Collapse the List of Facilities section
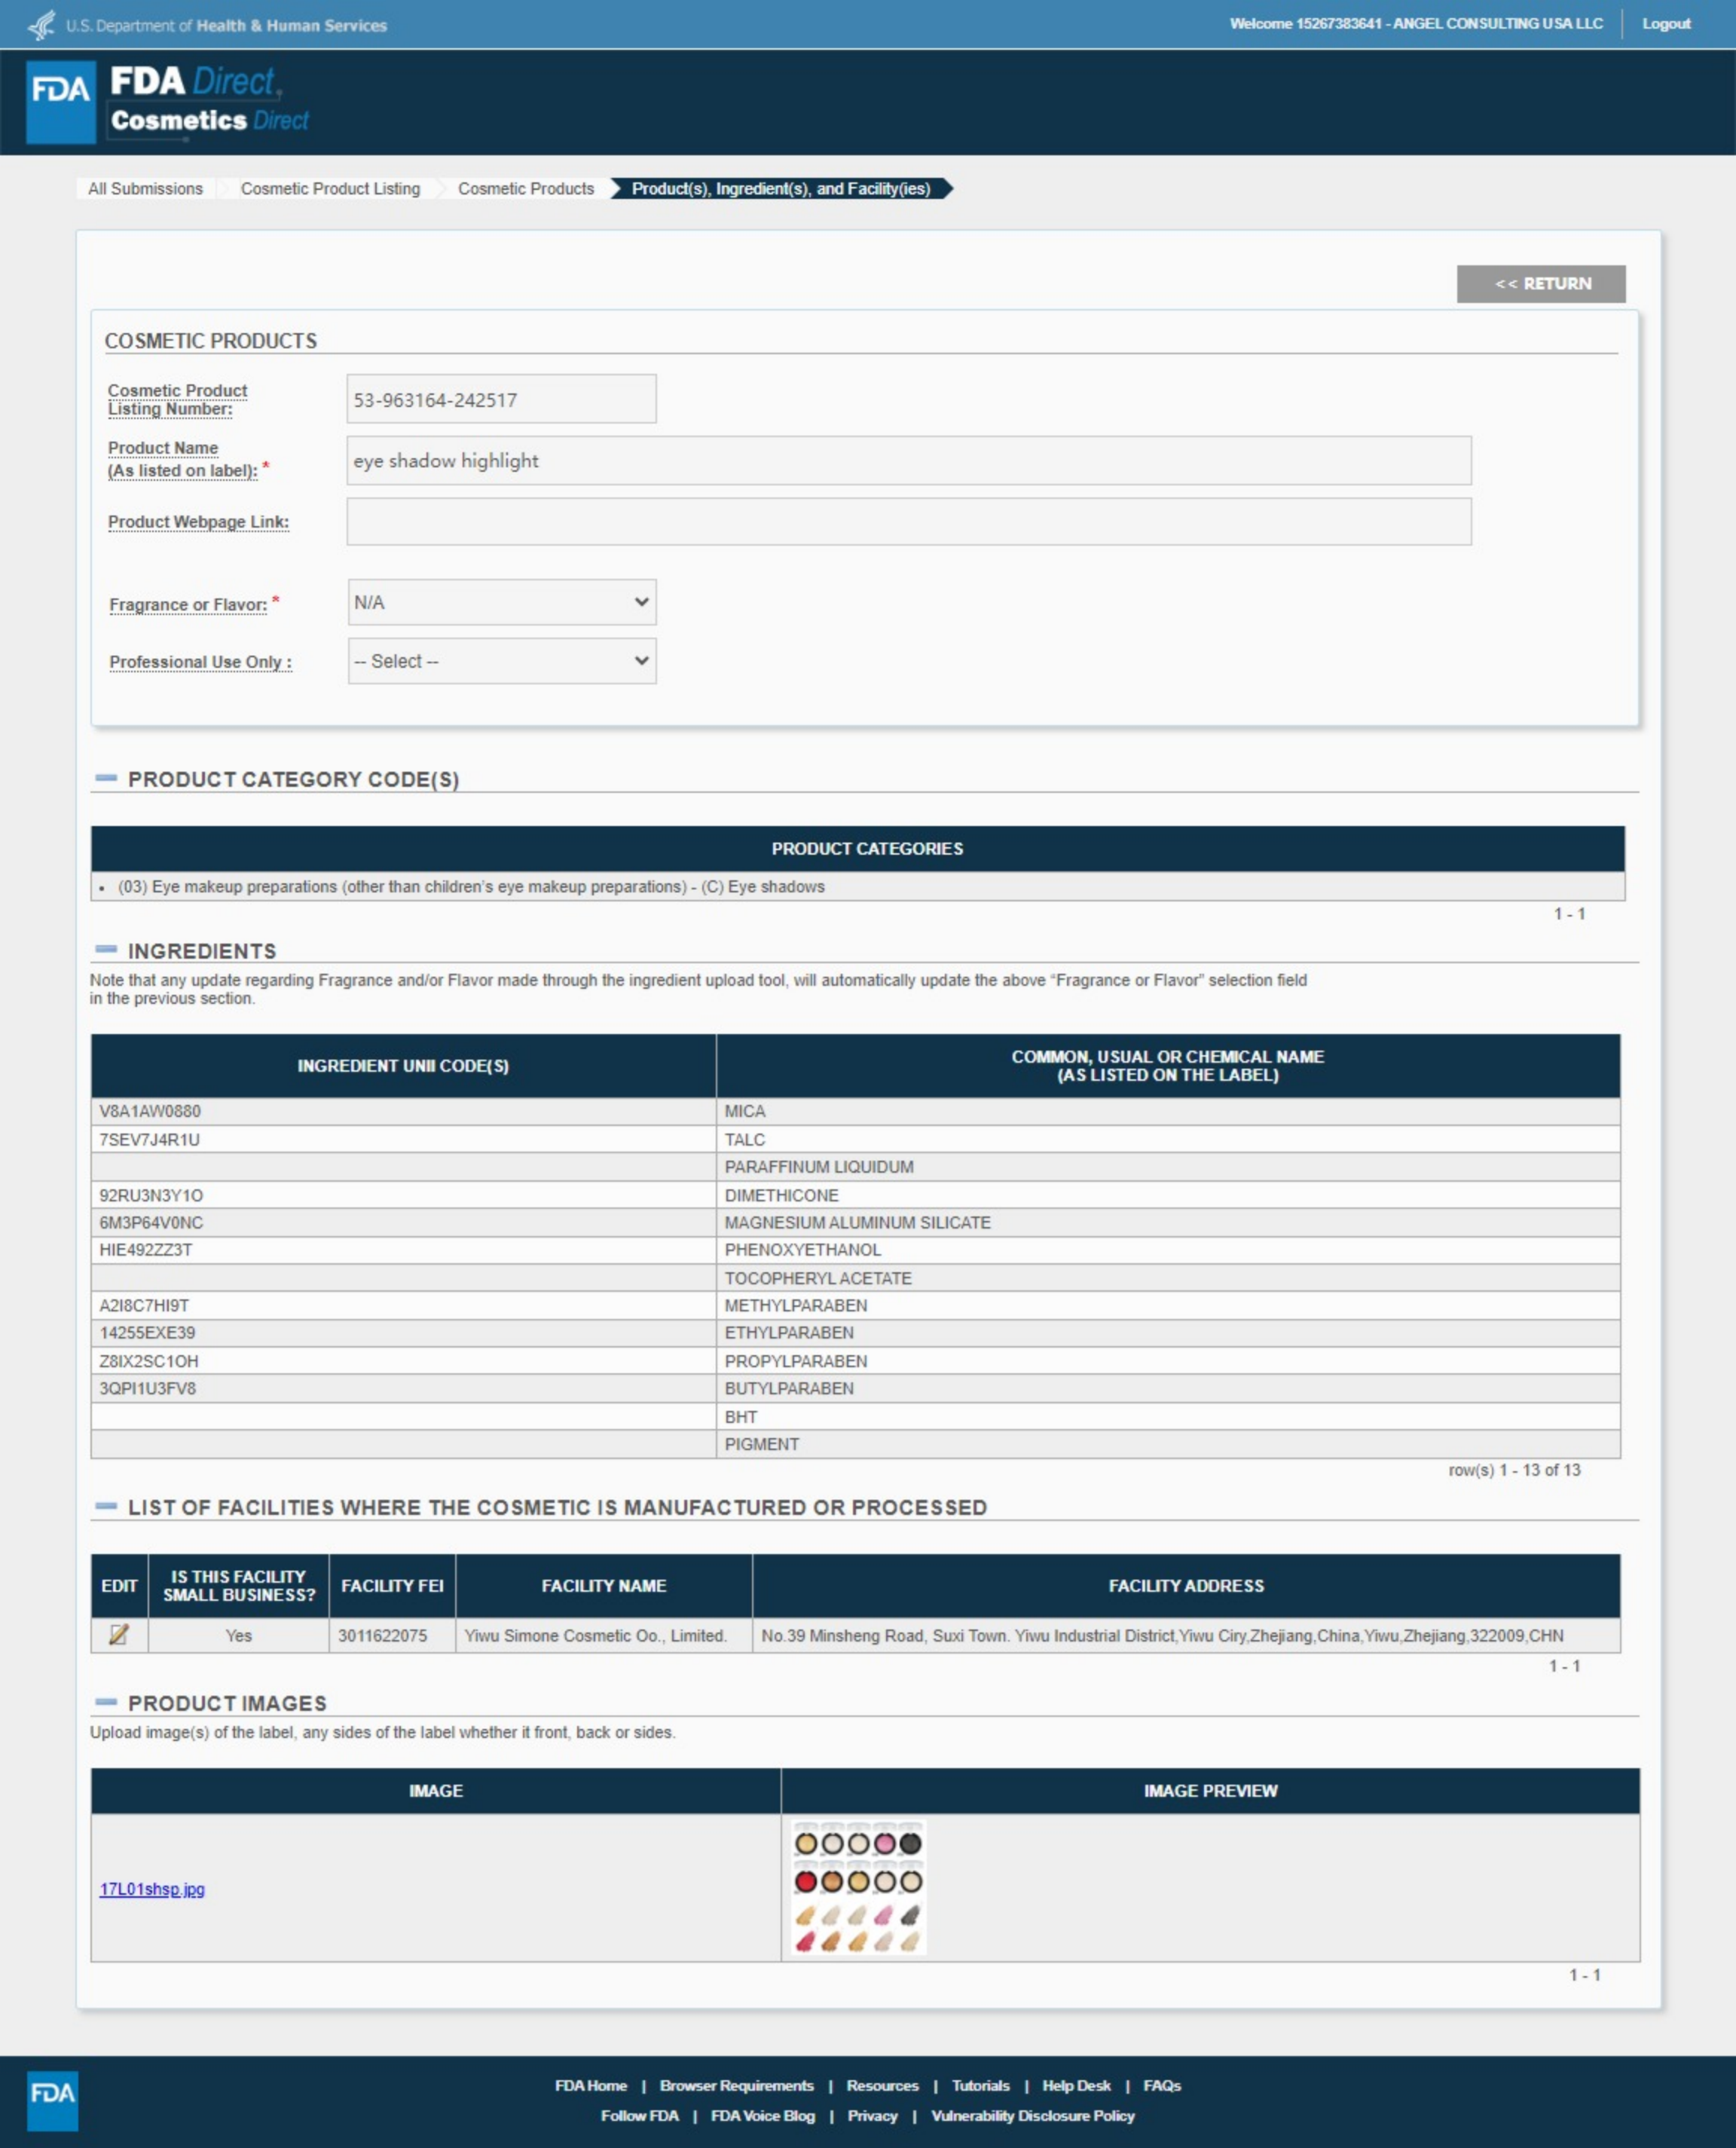The width and height of the screenshot is (1736, 2148). point(106,1506)
